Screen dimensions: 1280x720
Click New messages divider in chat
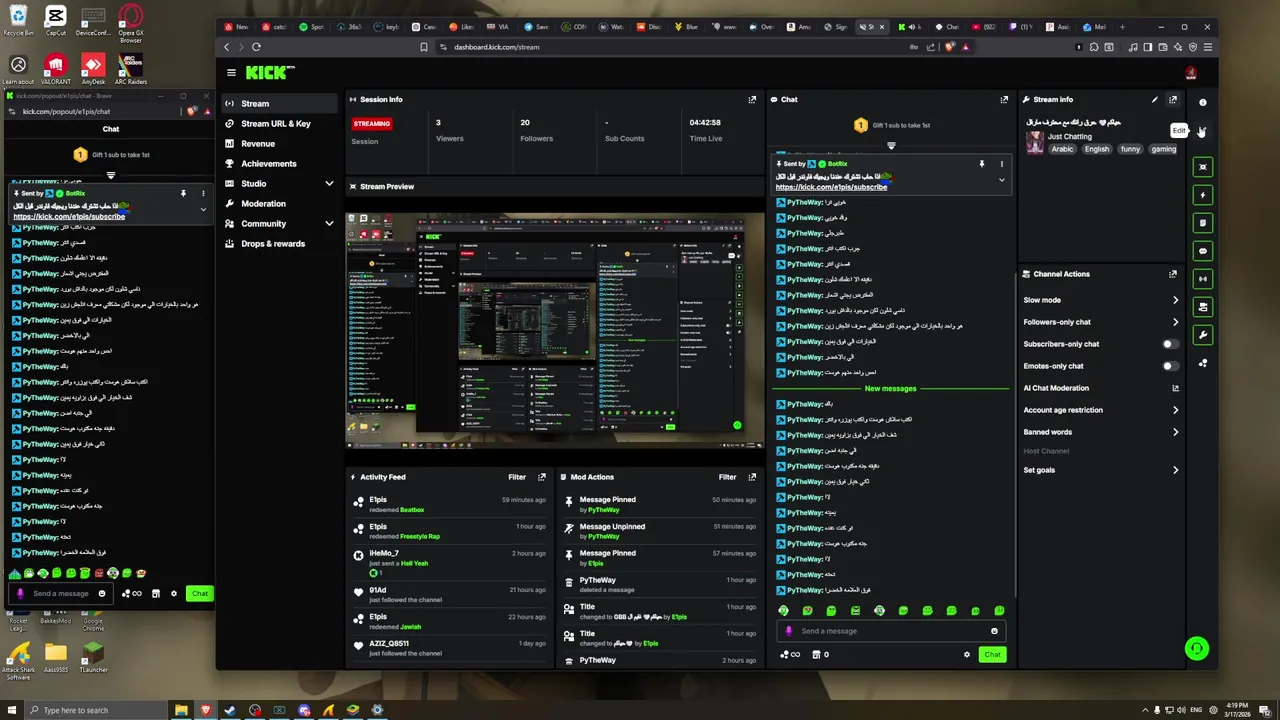coord(890,388)
